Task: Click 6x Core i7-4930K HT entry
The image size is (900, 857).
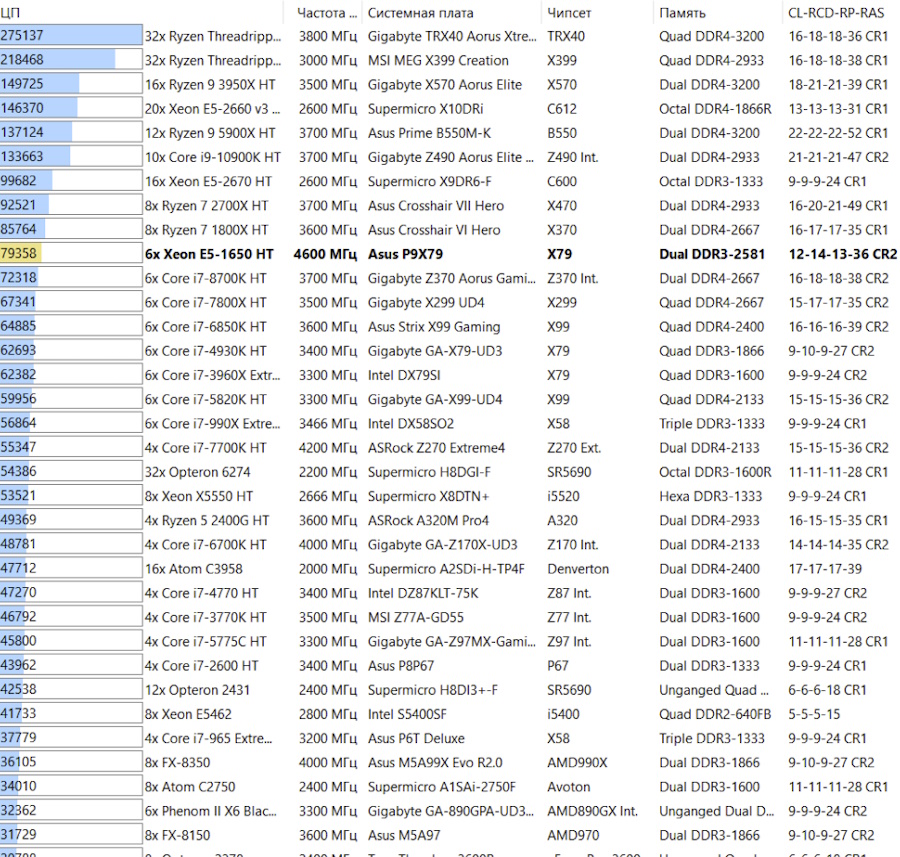Action: [205, 351]
